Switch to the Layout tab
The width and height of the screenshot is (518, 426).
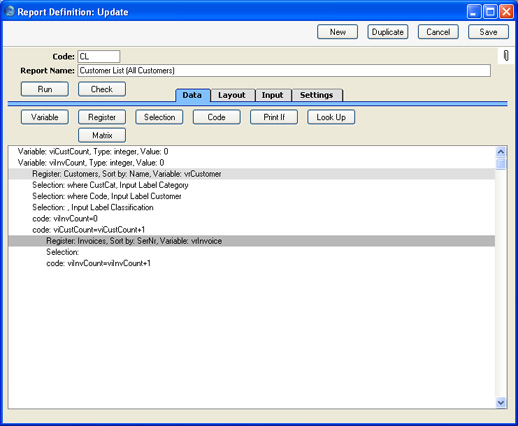click(x=232, y=95)
